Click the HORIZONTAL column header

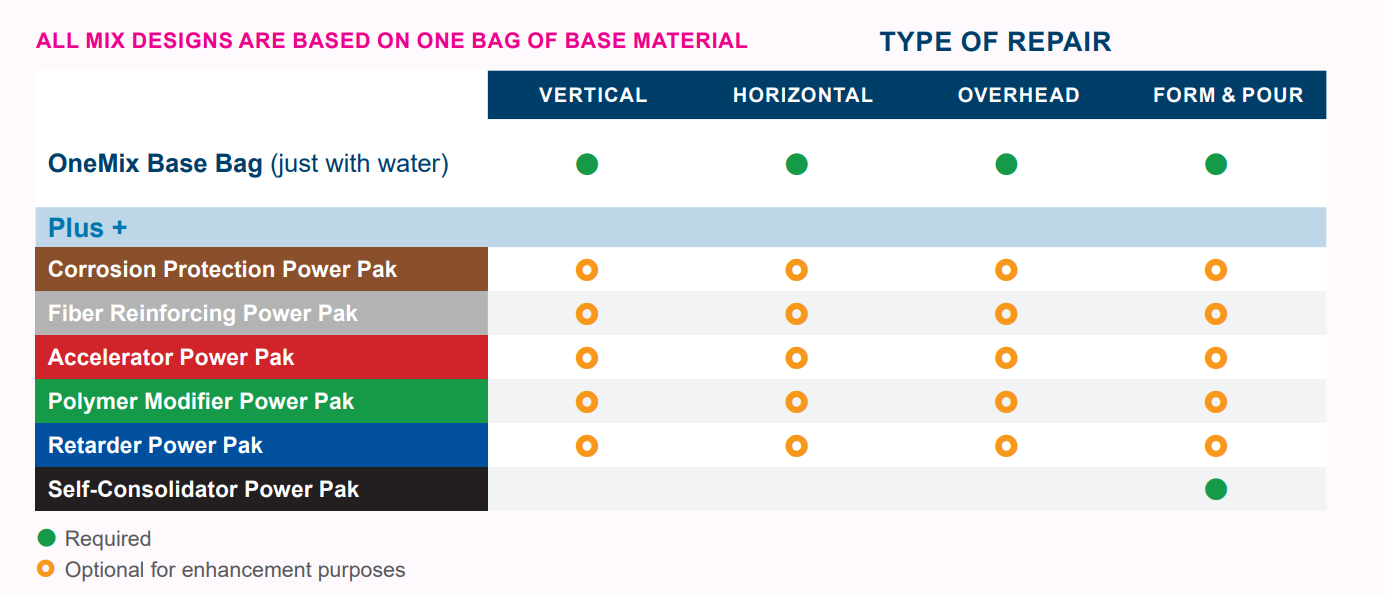tap(803, 95)
